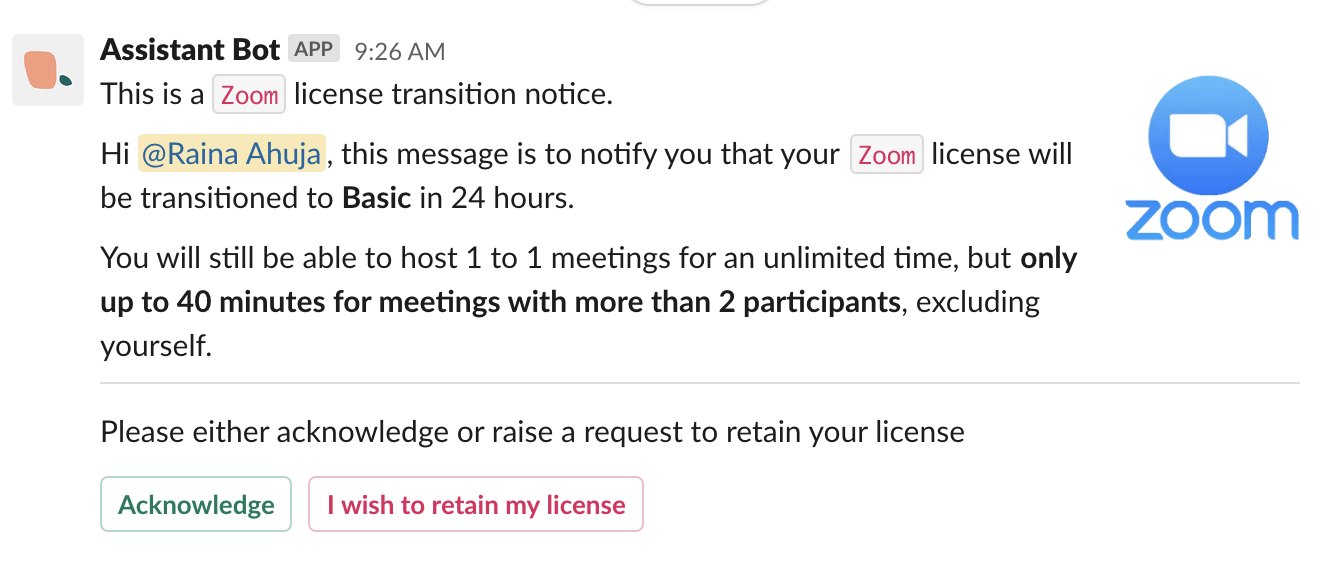The width and height of the screenshot is (1334, 564).
Task: Click the APP badge beside Assistant Bot
Action: (314, 49)
